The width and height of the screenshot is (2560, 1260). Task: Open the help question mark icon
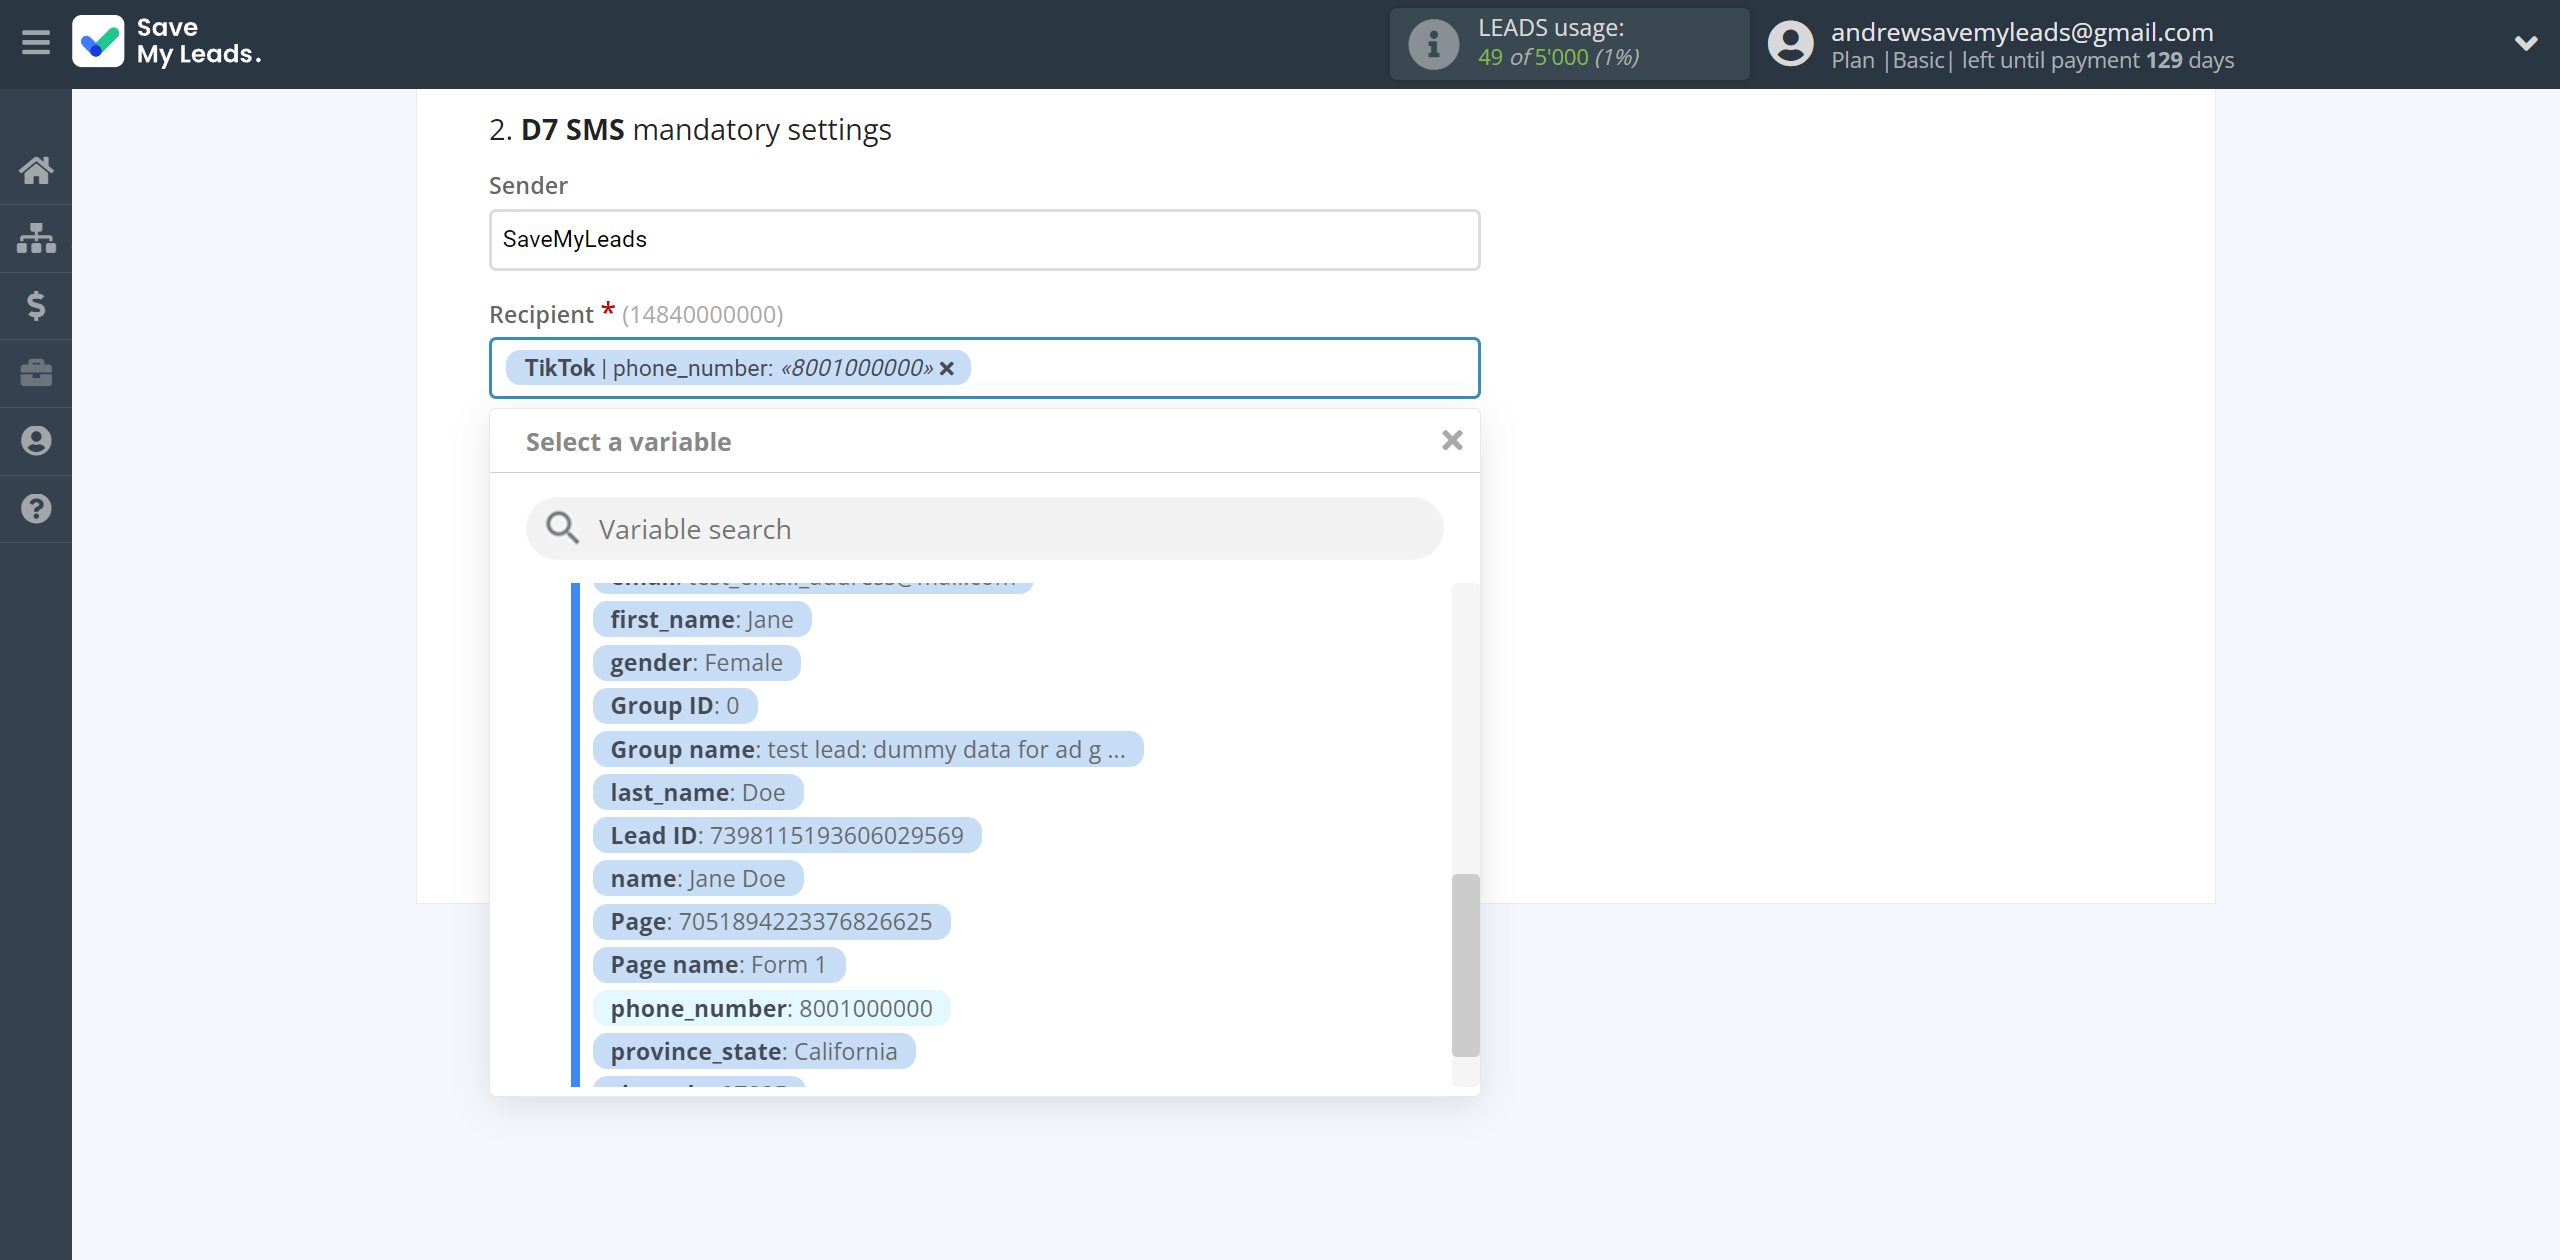pos(36,509)
